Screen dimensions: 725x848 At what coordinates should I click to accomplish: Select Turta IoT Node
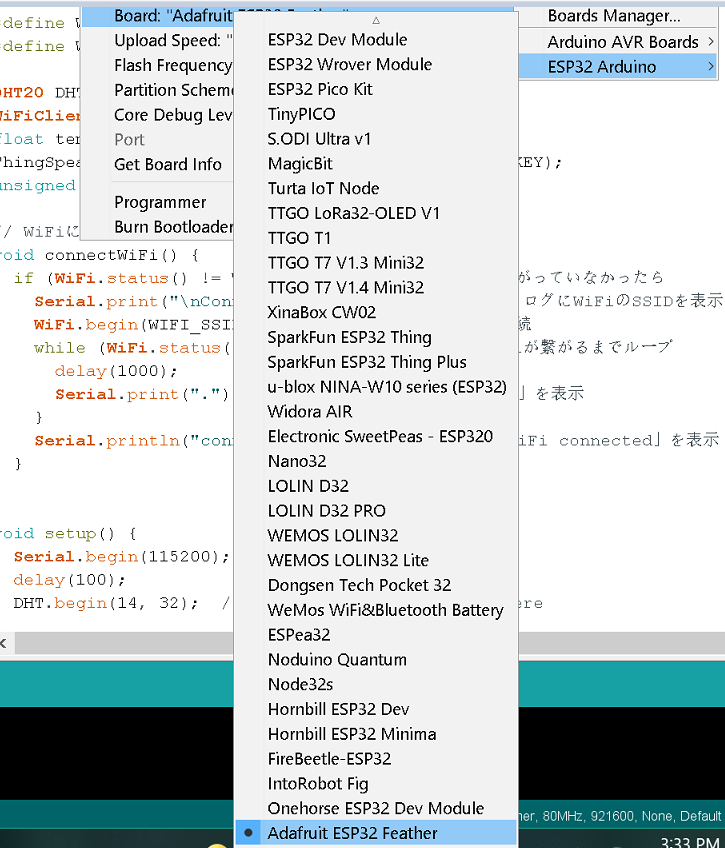pyautogui.click(x=376, y=188)
